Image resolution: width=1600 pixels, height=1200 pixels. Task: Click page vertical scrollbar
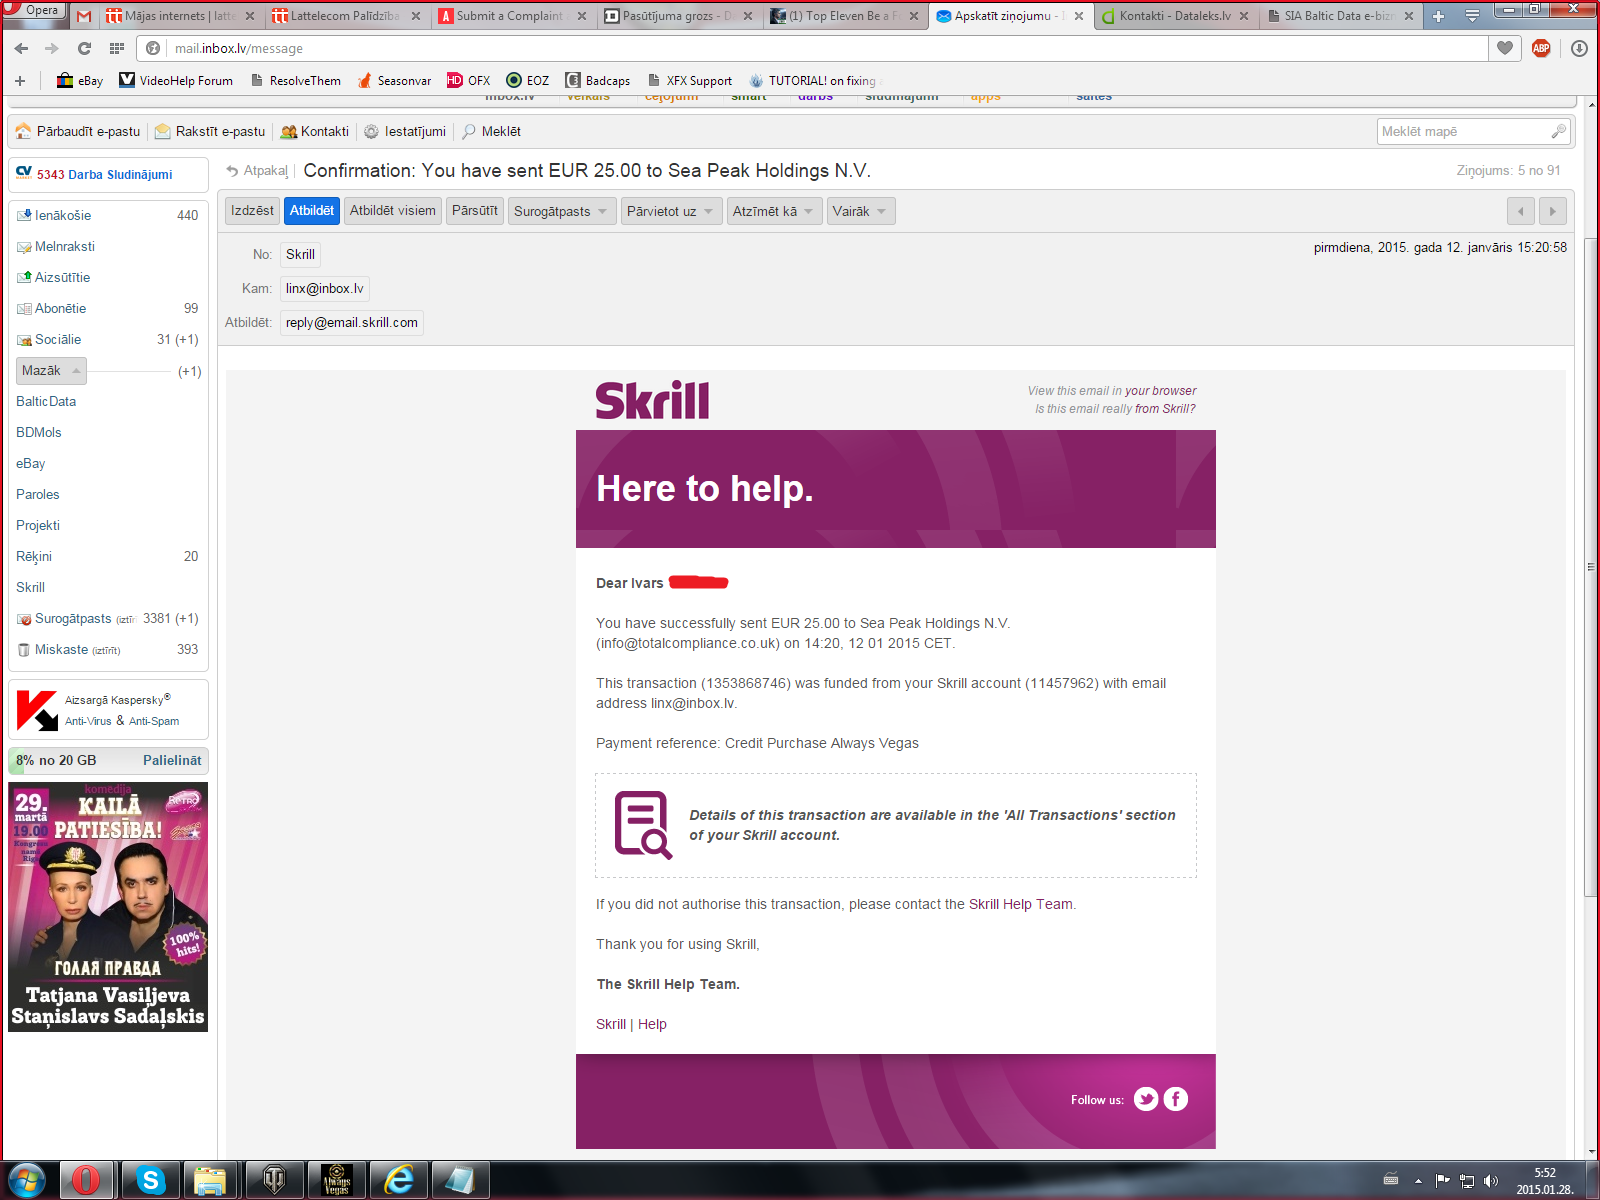tap(1590, 566)
